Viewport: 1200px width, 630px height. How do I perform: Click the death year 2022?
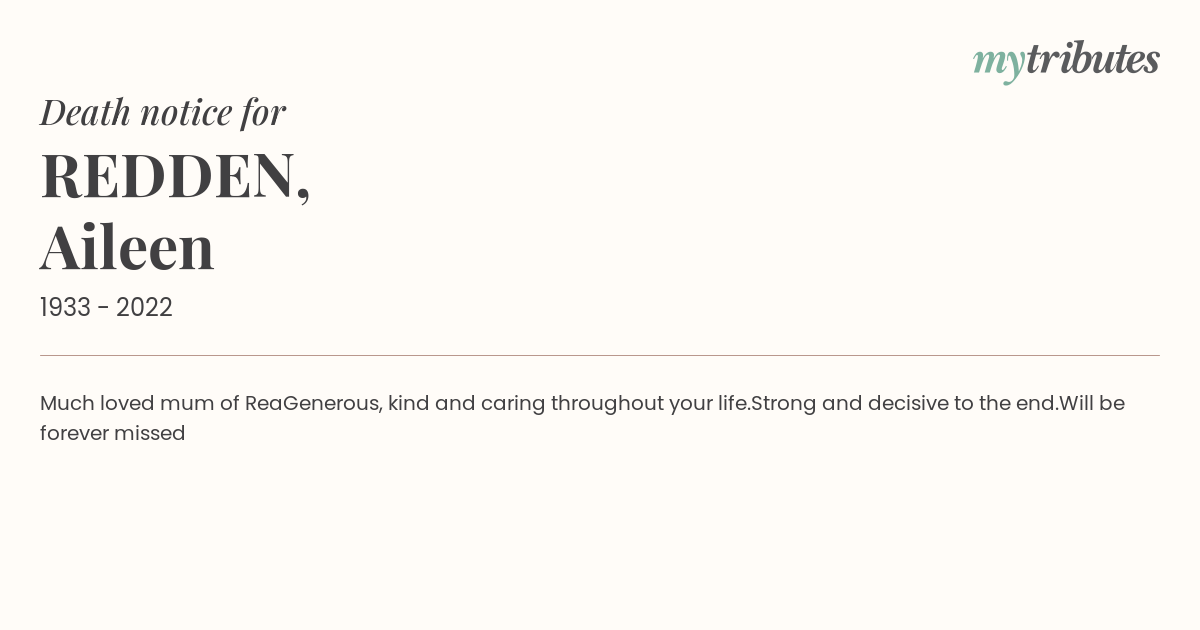coord(144,308)
